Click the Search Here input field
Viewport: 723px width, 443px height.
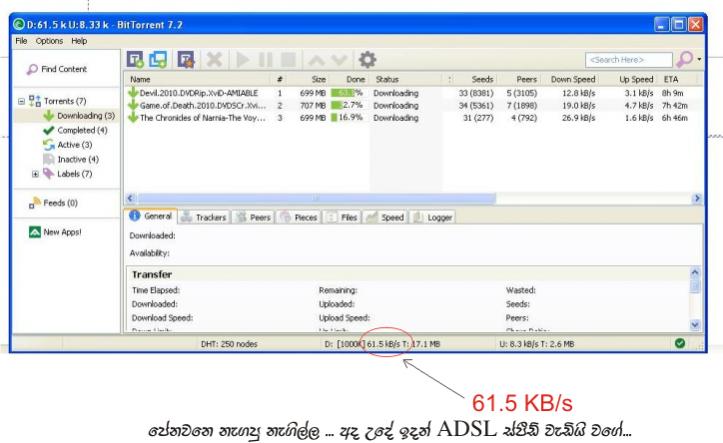point(629,60)
